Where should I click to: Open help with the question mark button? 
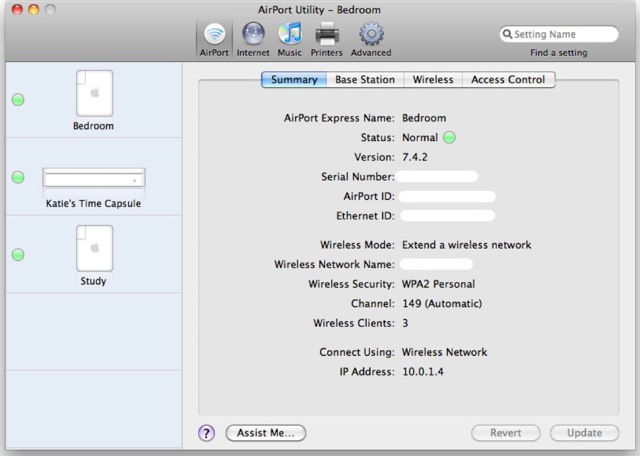(x=207, y=433)
